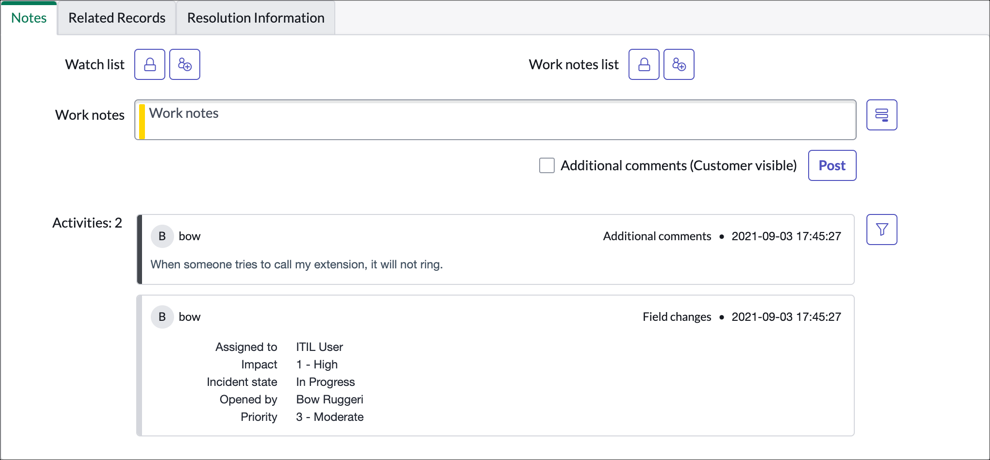
Task: Click the bow username in the Field changes entry
Action: pyautogui.click(x=189, y=317)
